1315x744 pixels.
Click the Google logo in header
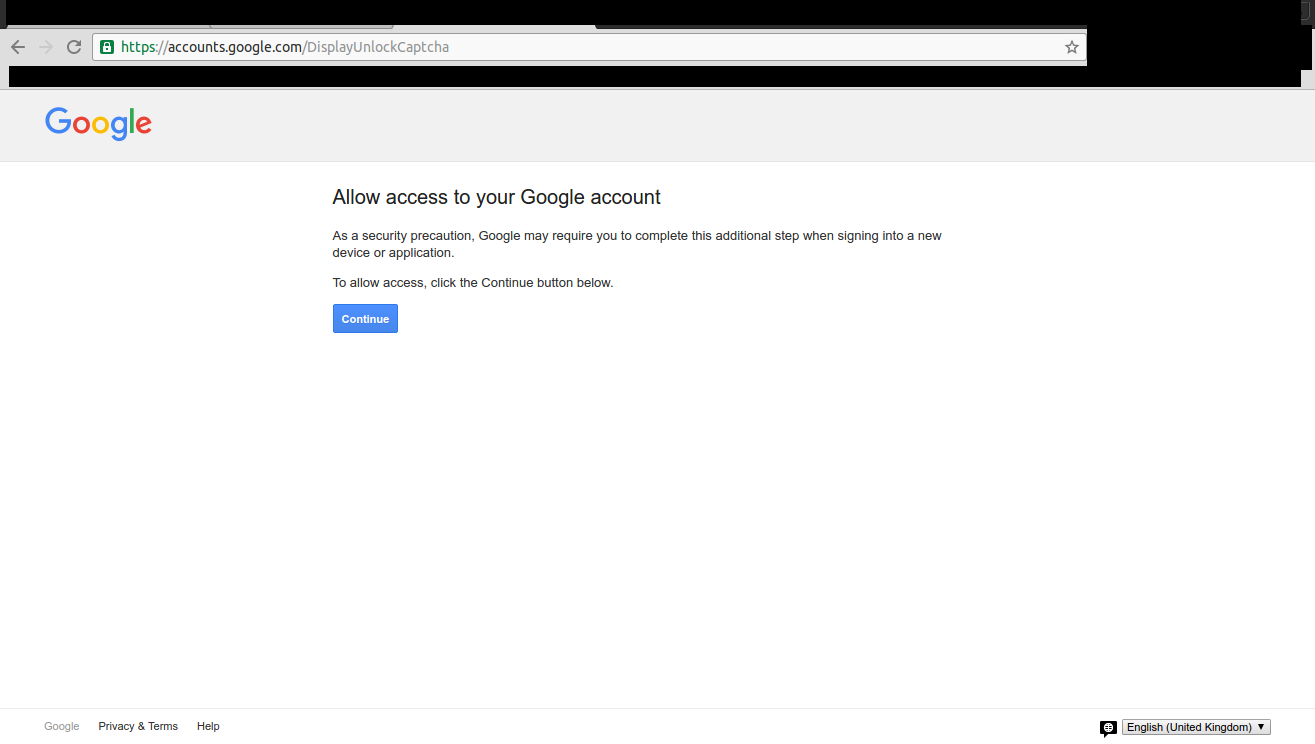98,123
